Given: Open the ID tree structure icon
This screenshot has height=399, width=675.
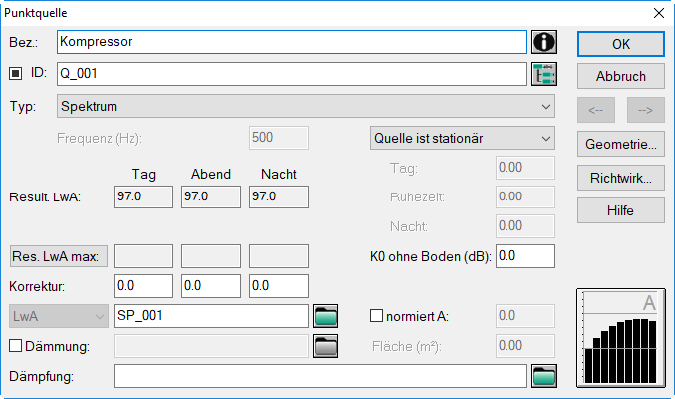Looking at the screenshot, I should 544,74.
